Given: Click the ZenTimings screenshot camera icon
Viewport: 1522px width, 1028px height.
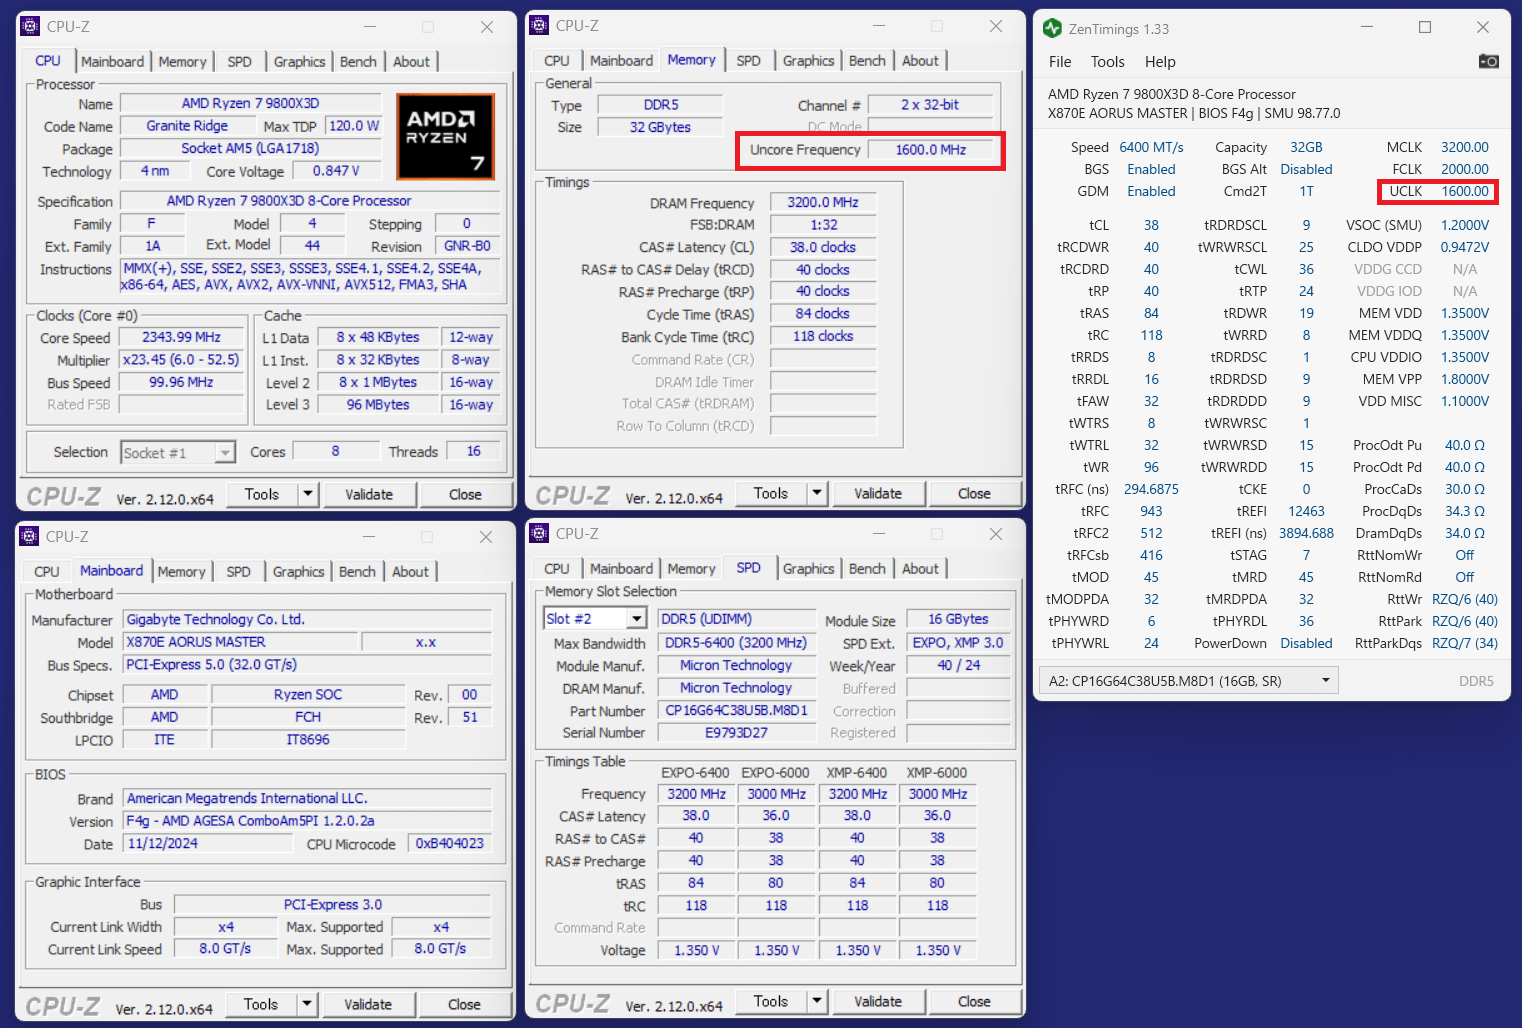Looking at the screenshot, I should click(1488, 61).
